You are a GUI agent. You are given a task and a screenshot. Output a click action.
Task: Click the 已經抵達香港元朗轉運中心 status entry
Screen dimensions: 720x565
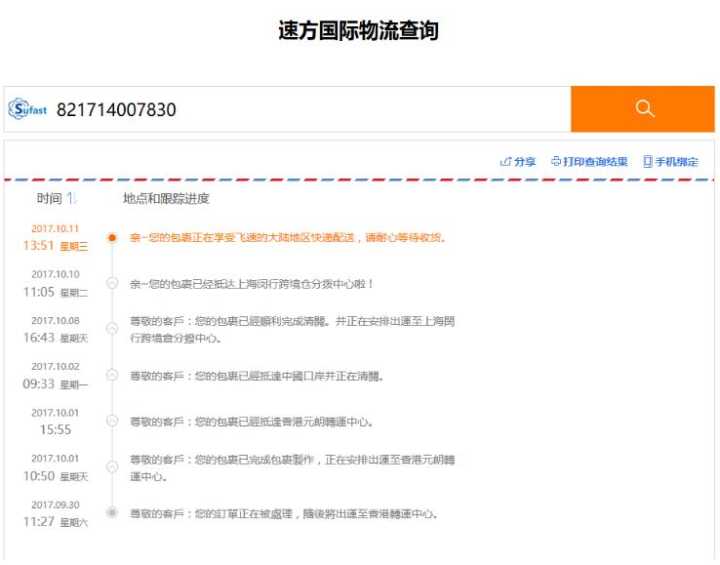click(252, 421)
